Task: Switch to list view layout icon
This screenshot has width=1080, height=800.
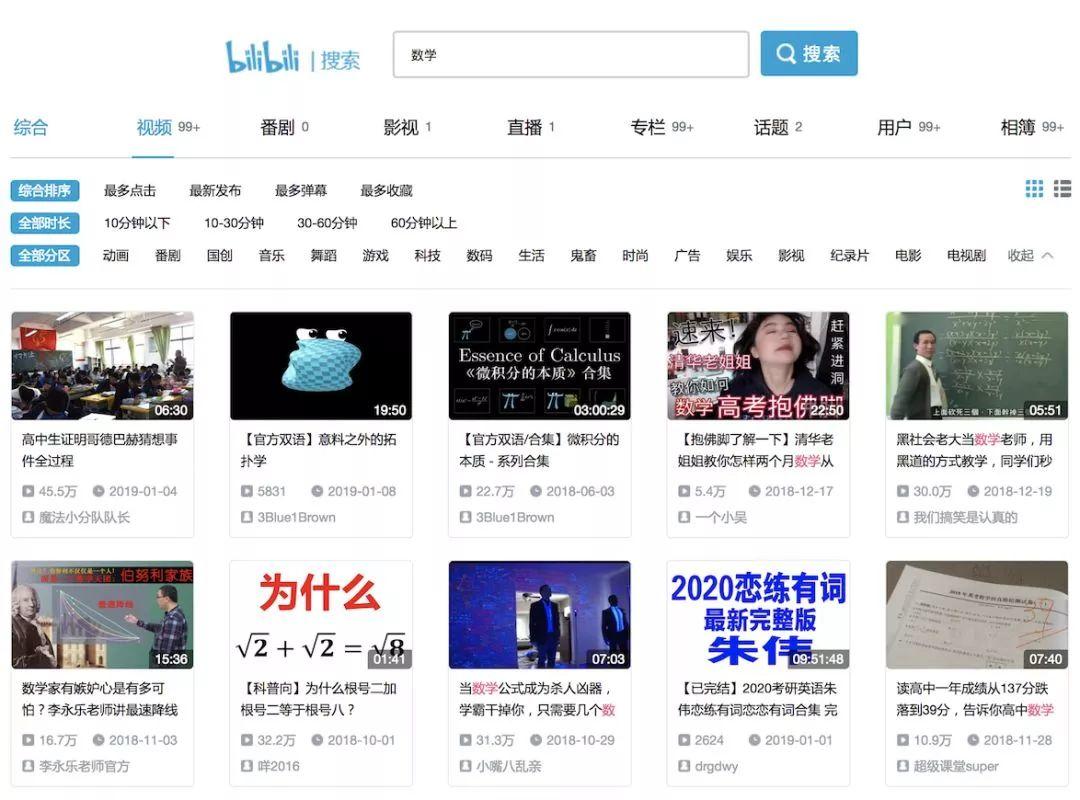Action: coord(1062,189)
